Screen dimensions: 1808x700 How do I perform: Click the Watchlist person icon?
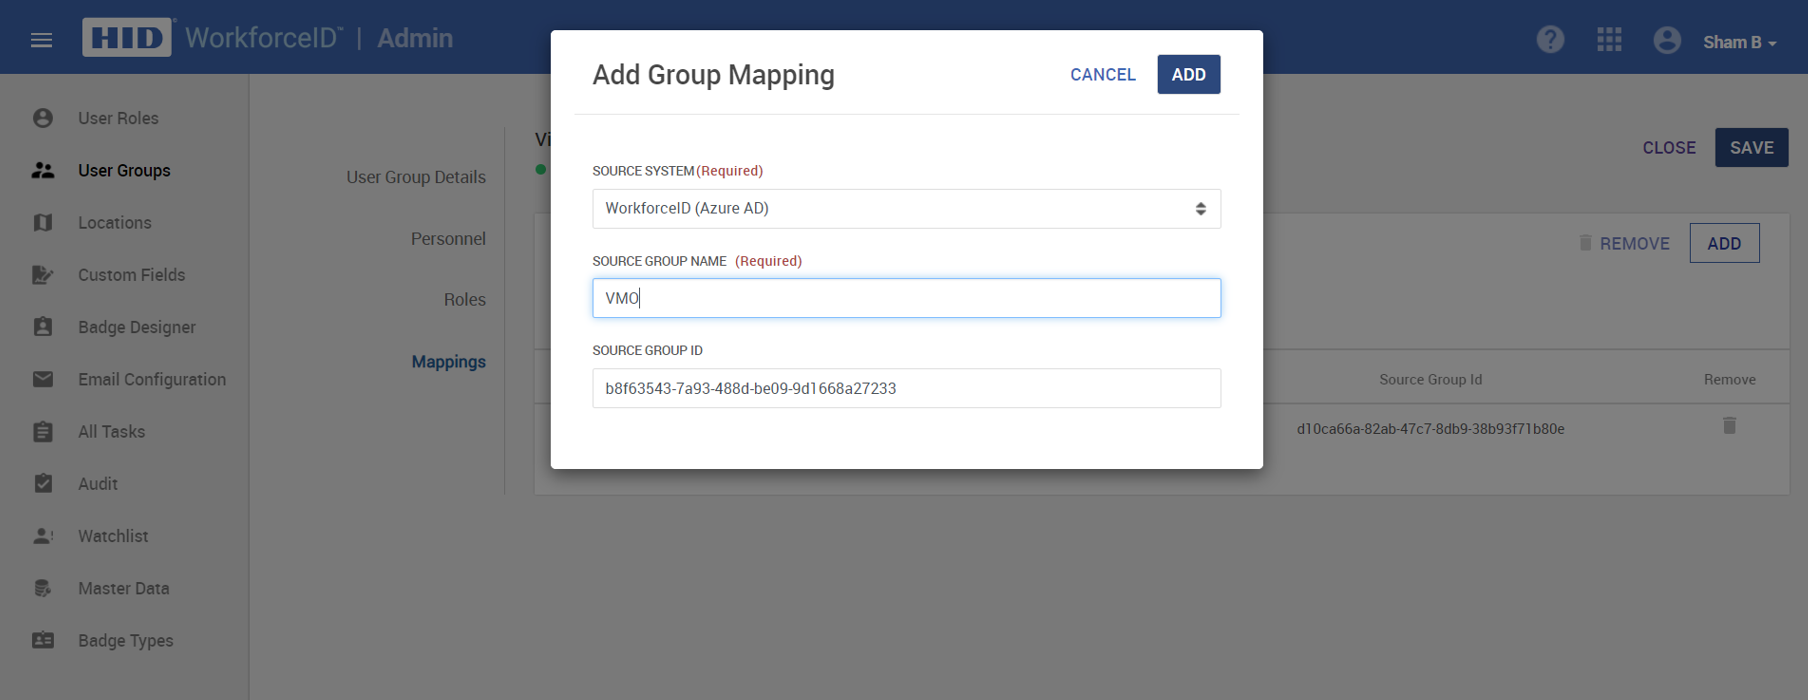pos(43,536)
